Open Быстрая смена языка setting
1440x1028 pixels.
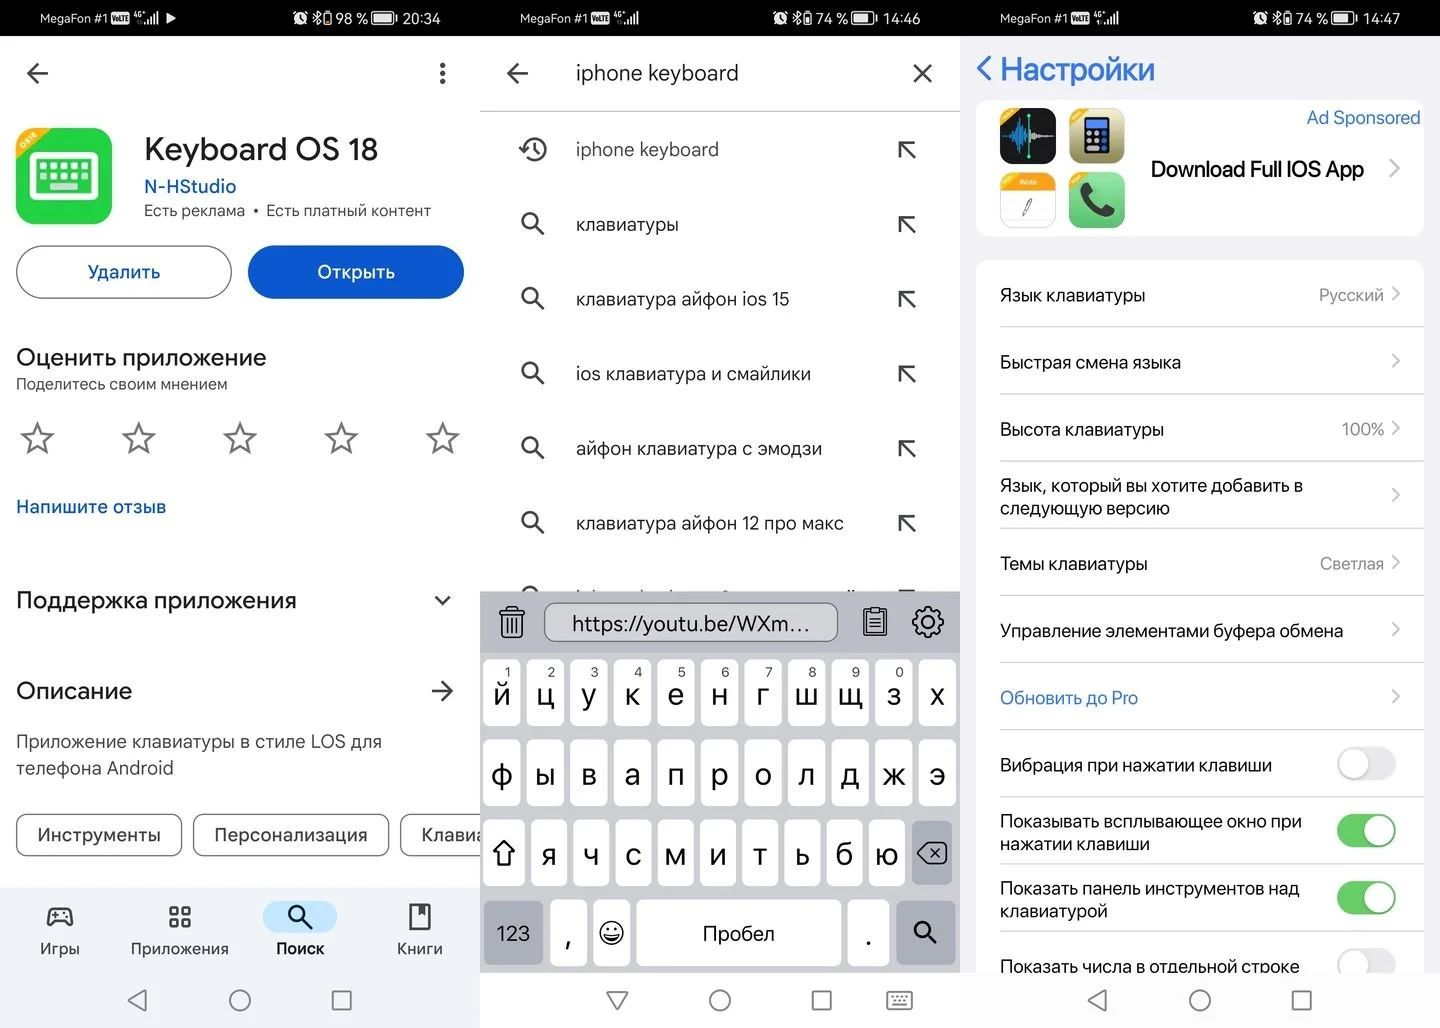point(1200,362)
